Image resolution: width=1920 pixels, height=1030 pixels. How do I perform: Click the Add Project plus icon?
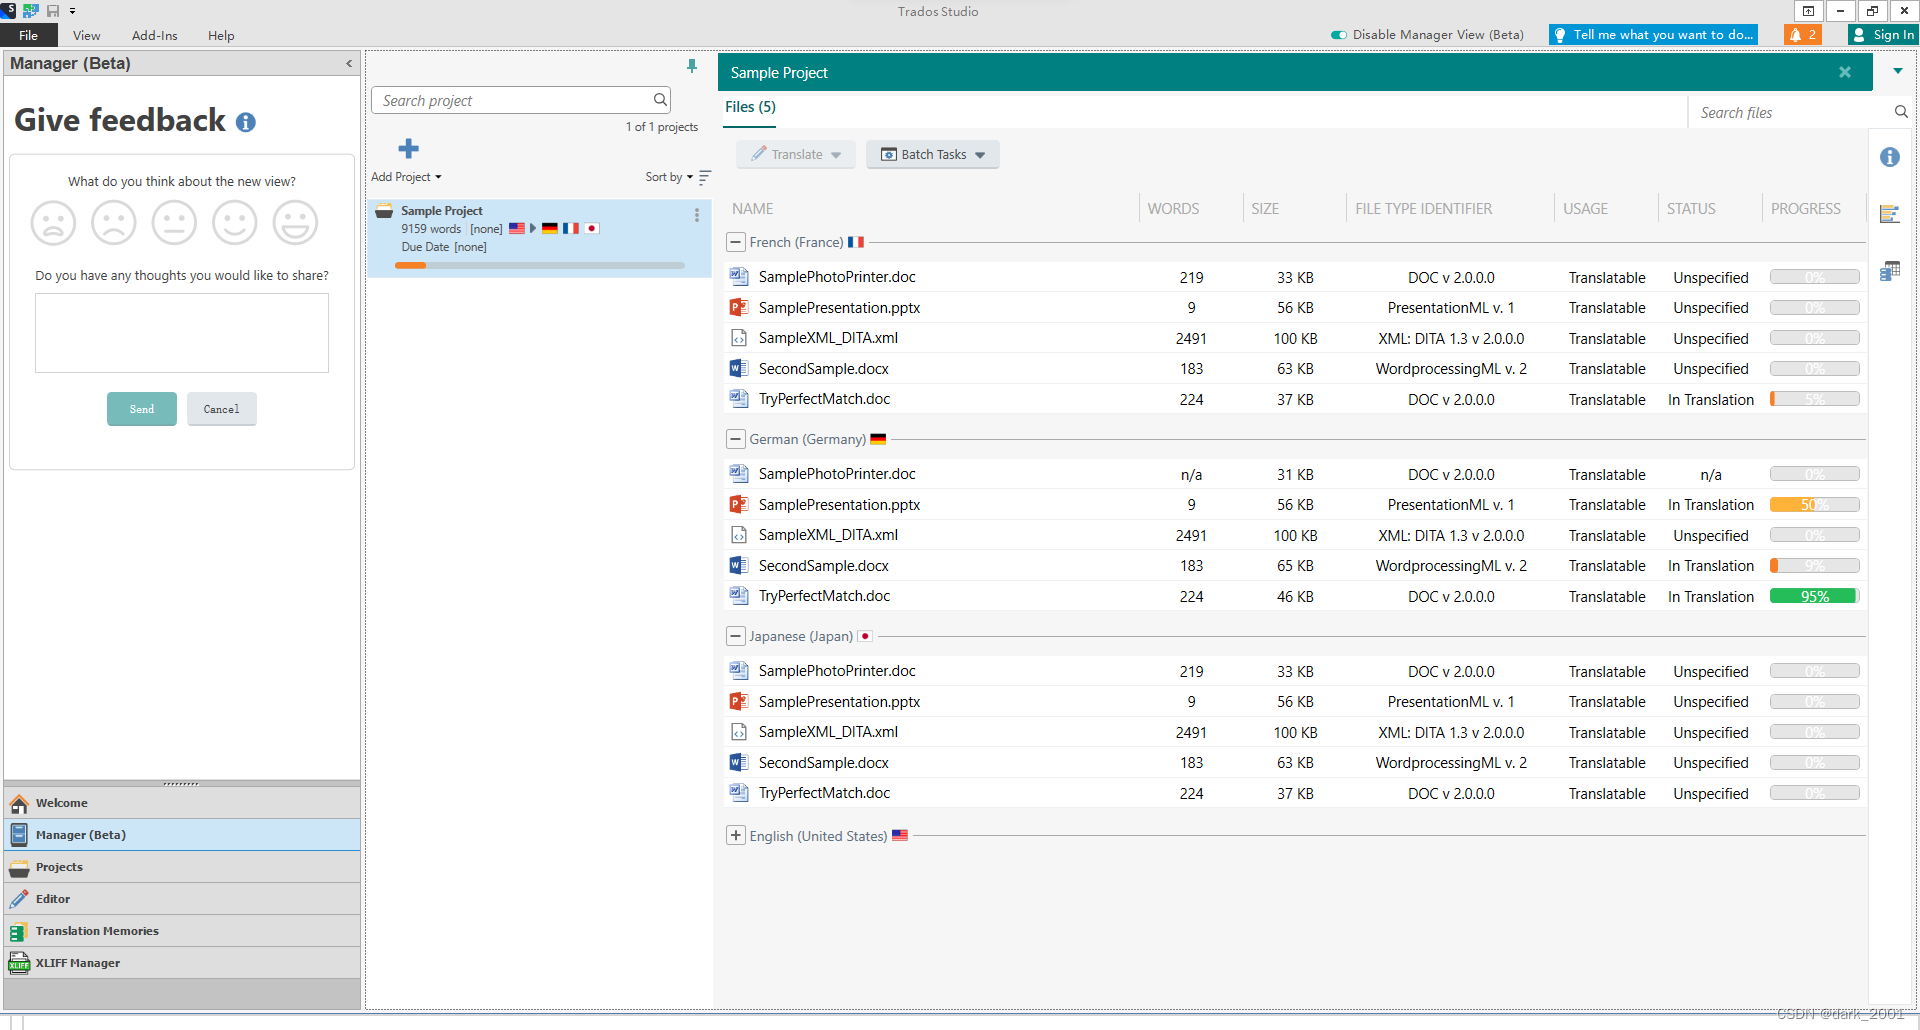(408, 149)
